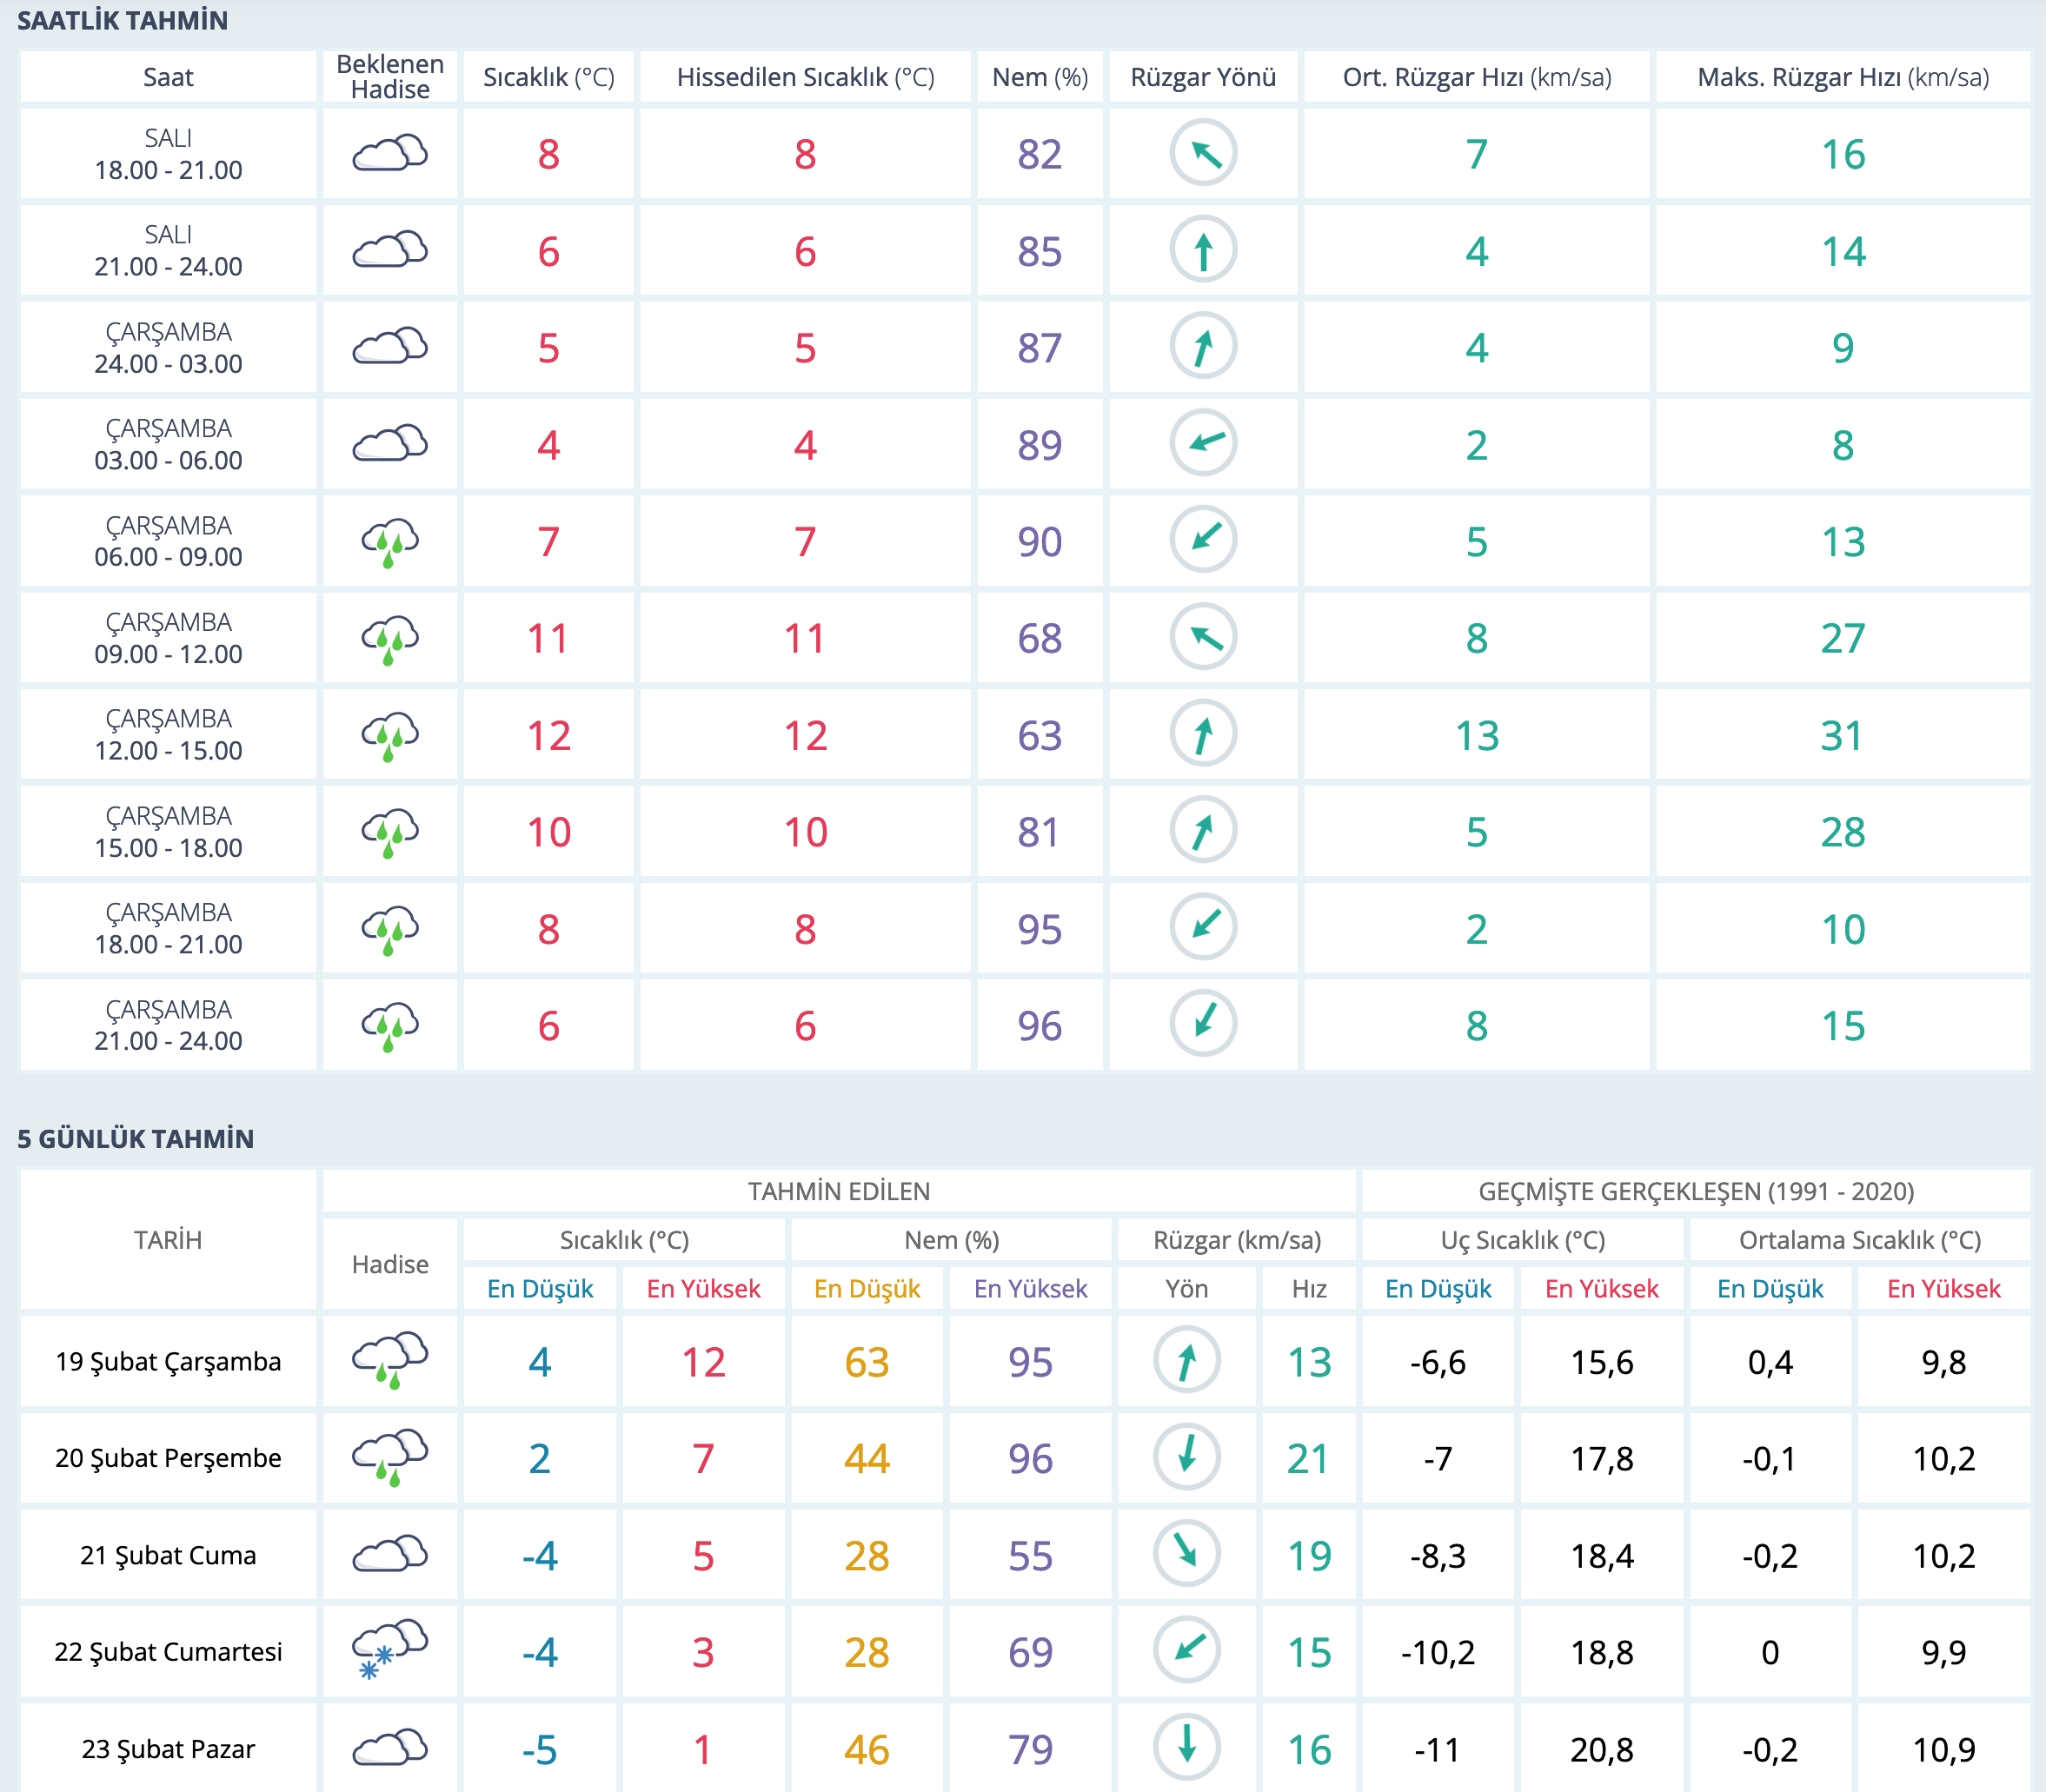Click wind direction icon for 21 Şubat Cuma
The image size is (2046, 1792).
click(x=1186, y=1554)
